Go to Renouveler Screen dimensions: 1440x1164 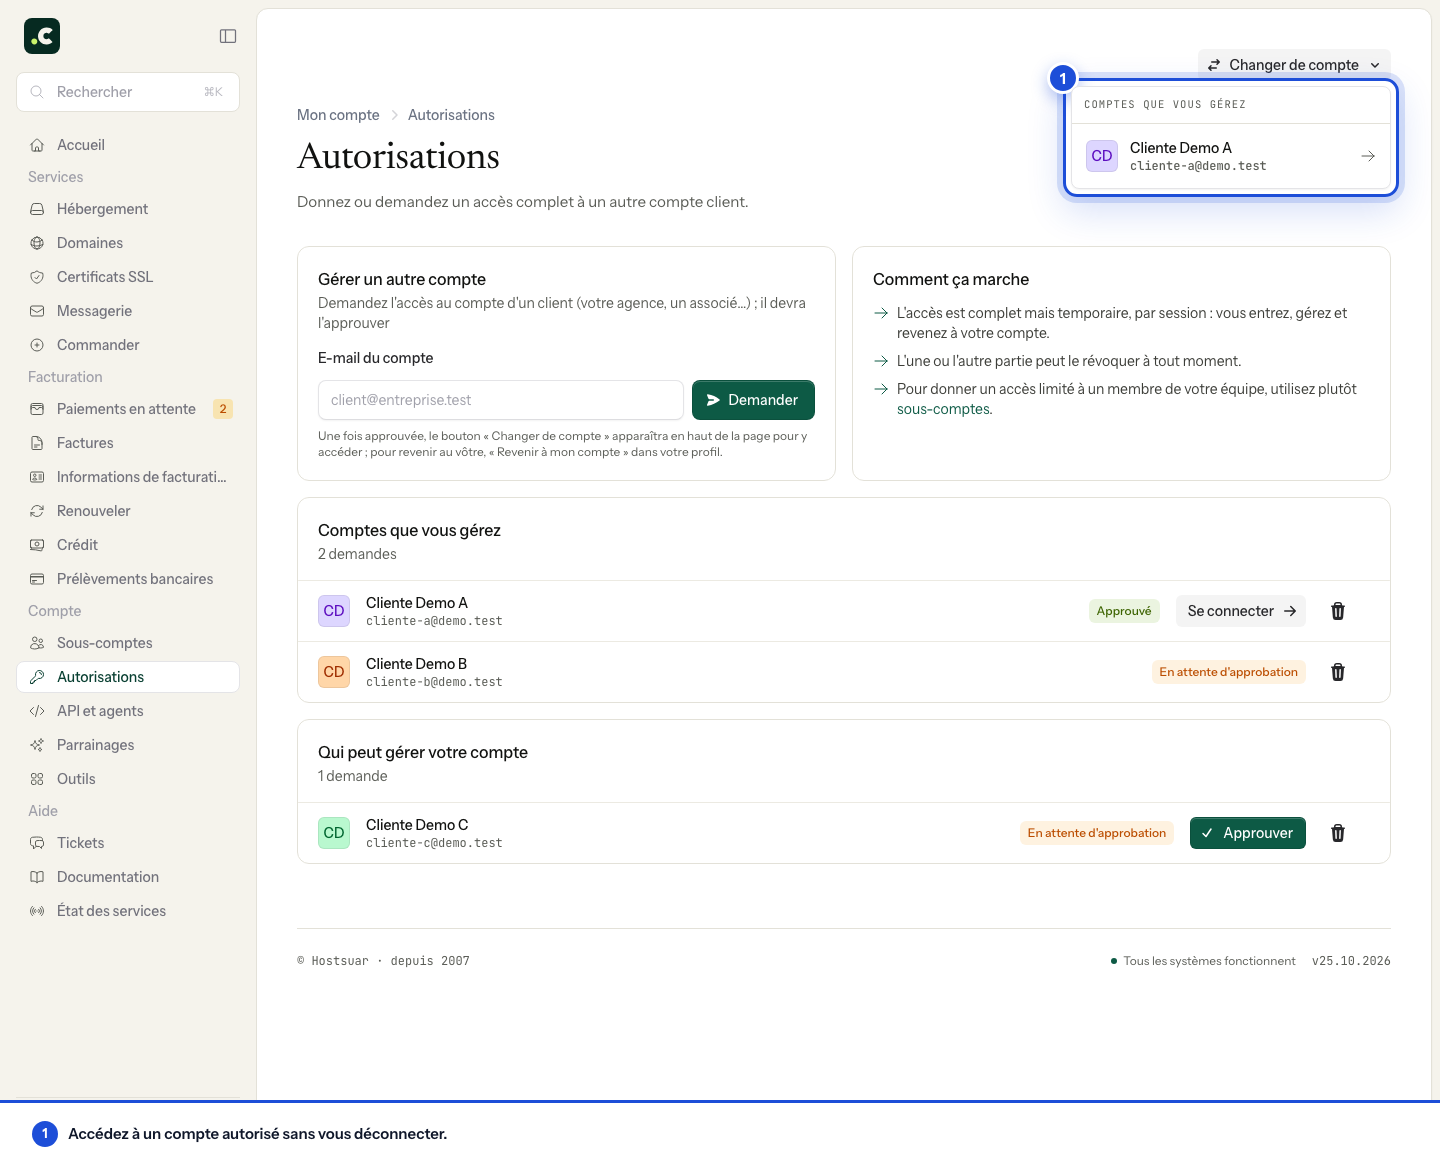[128, 511]
